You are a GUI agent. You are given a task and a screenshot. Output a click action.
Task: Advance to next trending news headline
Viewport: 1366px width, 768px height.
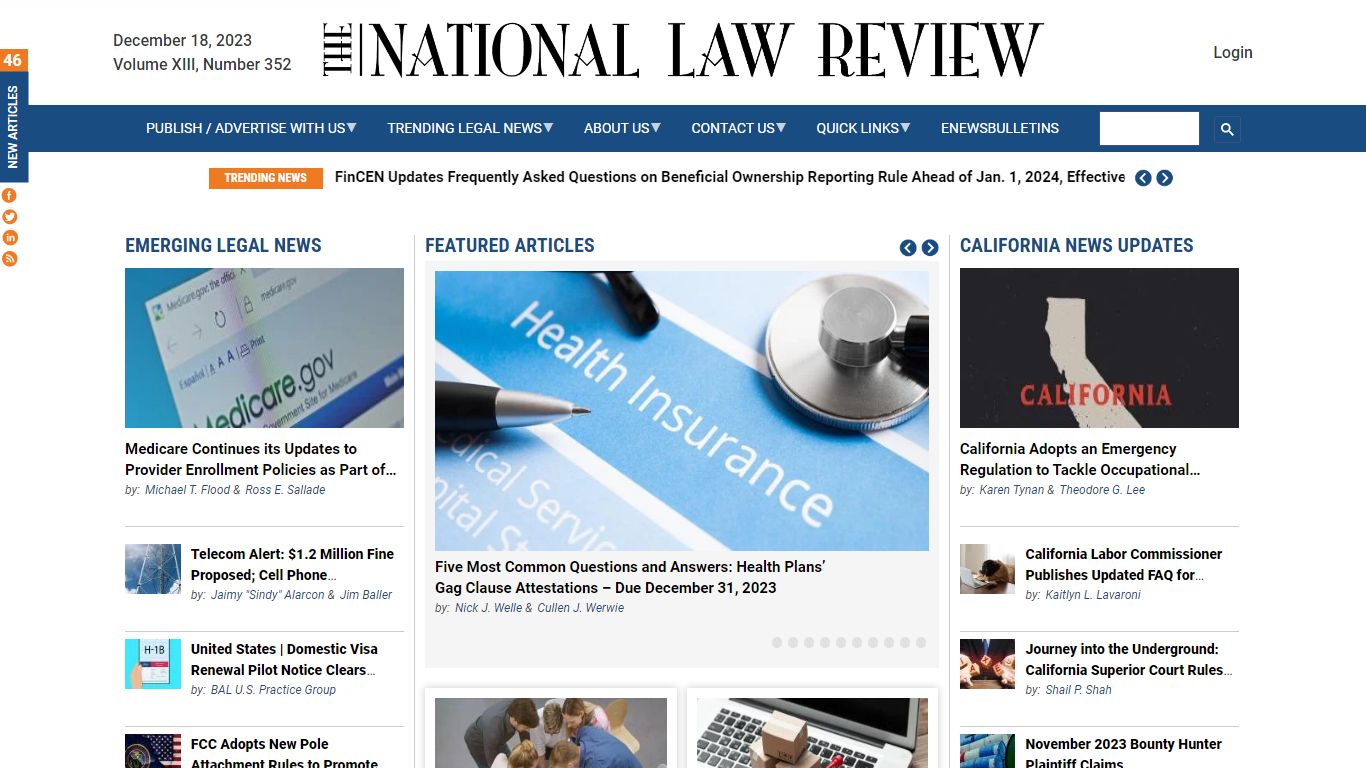click(x=1165, y=178)
